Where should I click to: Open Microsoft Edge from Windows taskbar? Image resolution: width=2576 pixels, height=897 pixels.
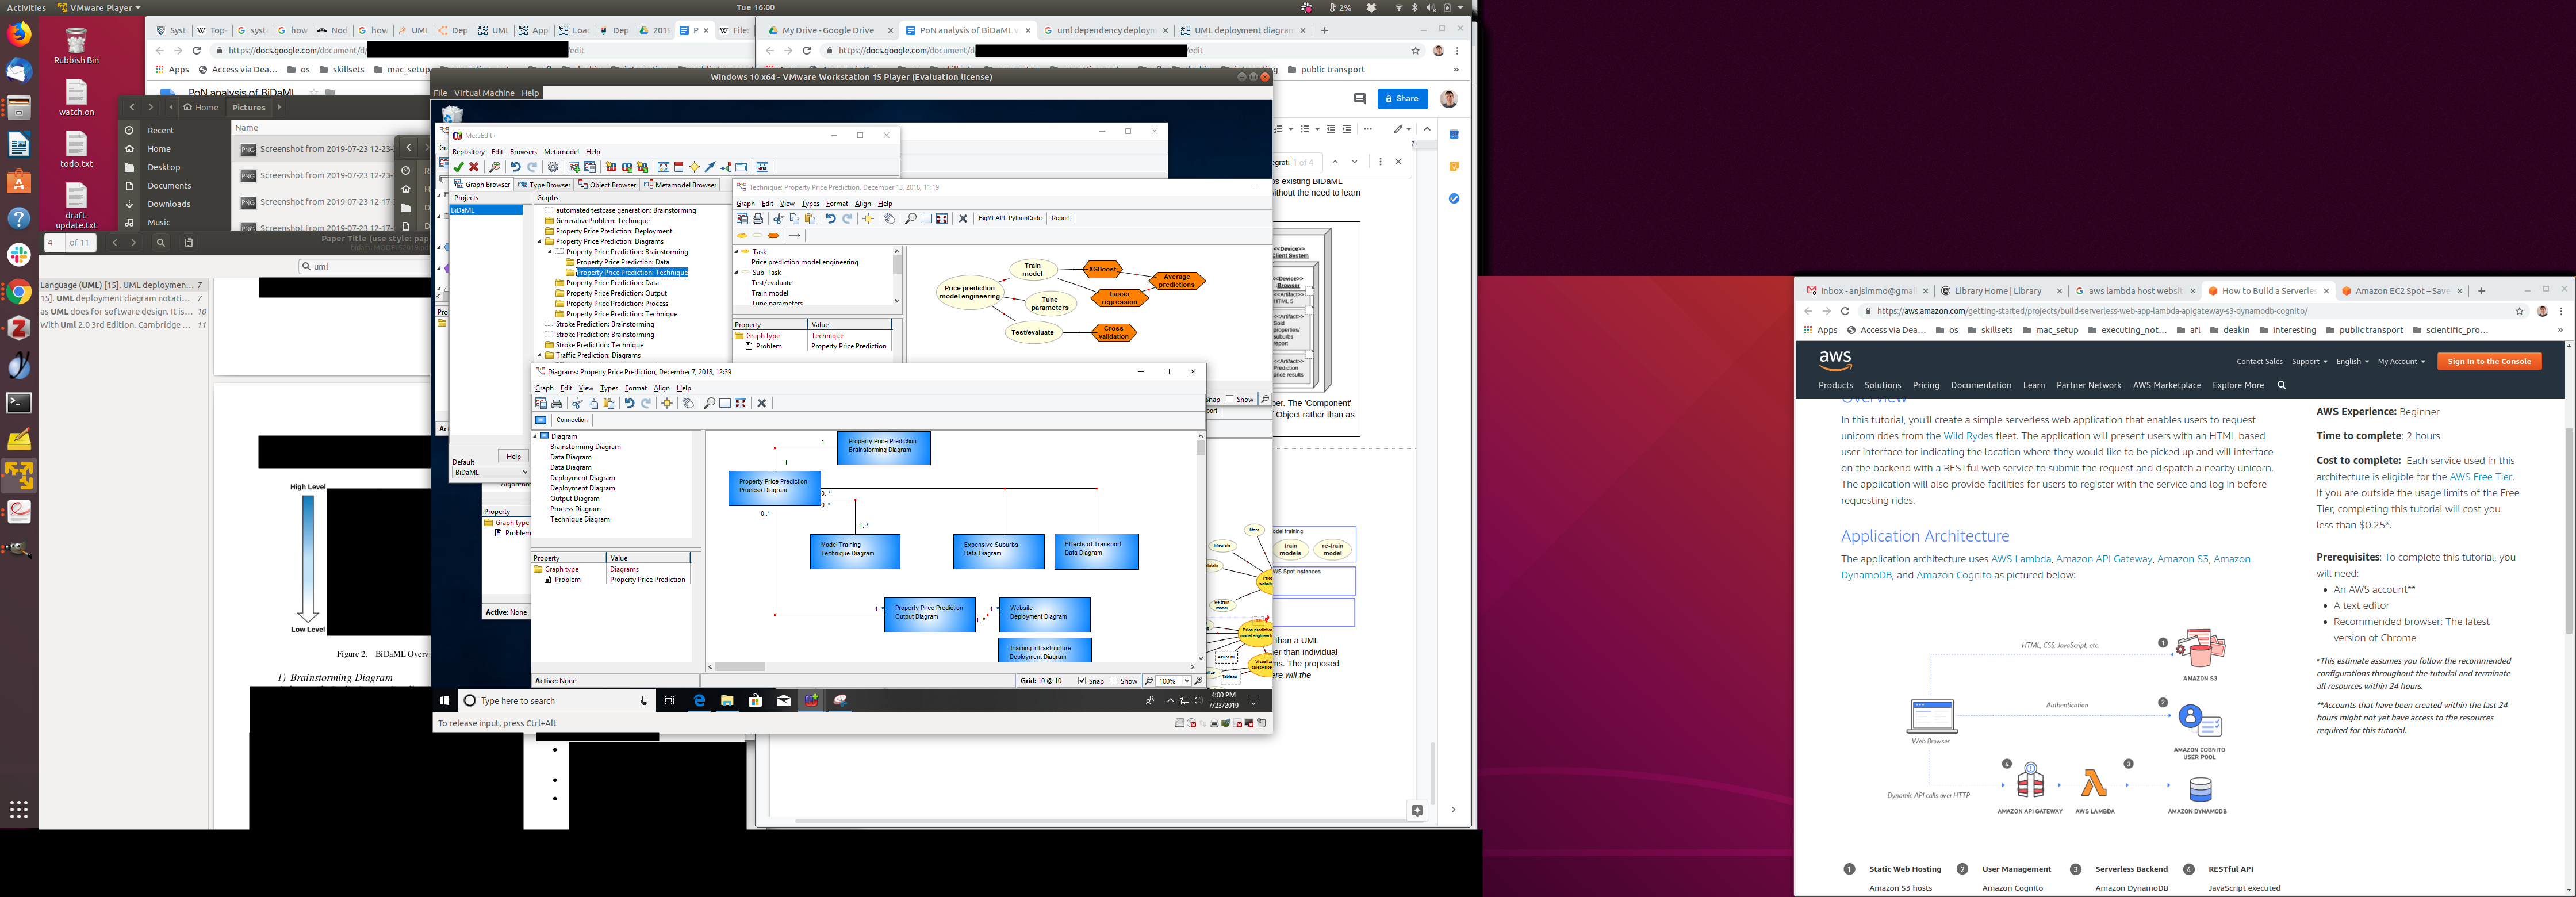pos(699,700)
